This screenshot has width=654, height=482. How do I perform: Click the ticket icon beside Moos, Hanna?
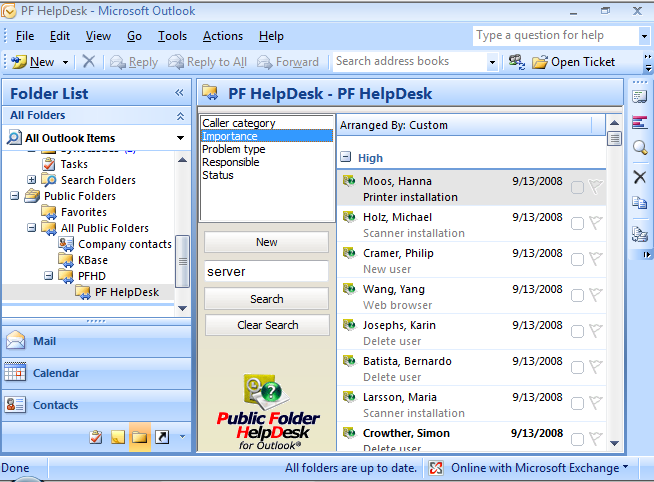349,181
